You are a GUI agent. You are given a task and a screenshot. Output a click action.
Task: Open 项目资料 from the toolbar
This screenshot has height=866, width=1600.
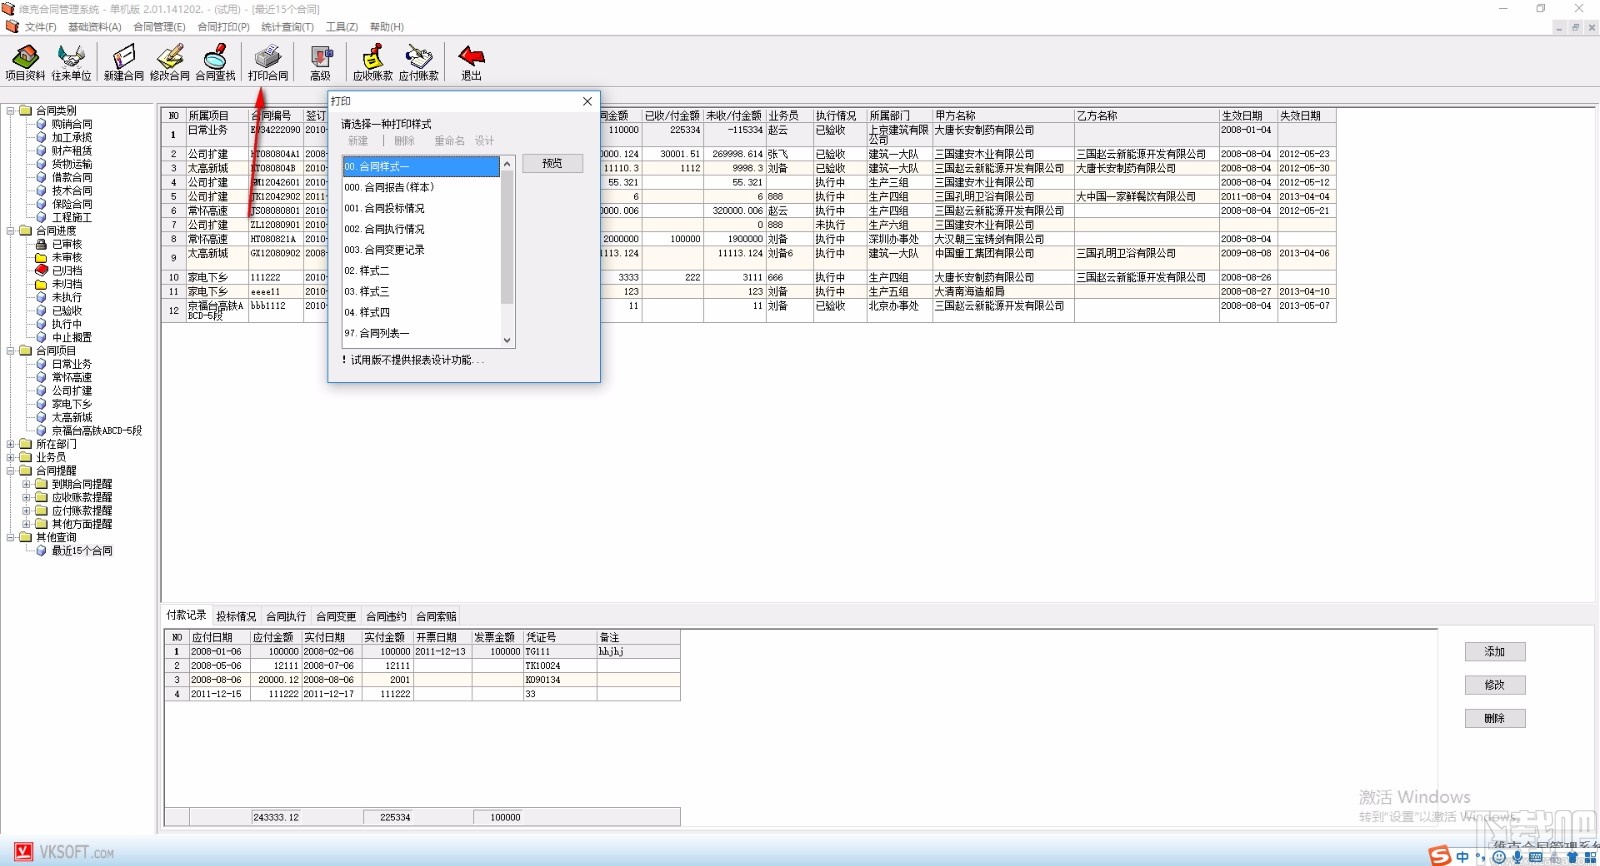coord(25,62)
